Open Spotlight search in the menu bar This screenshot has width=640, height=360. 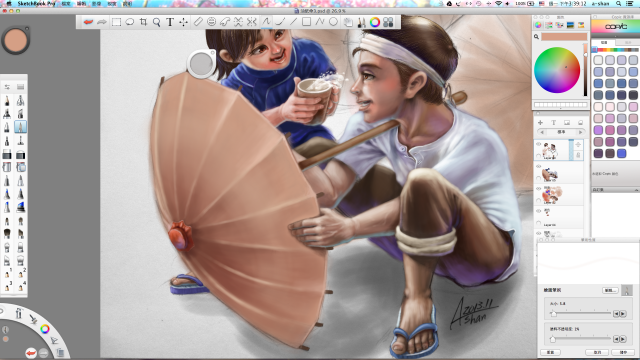point(619,3)
